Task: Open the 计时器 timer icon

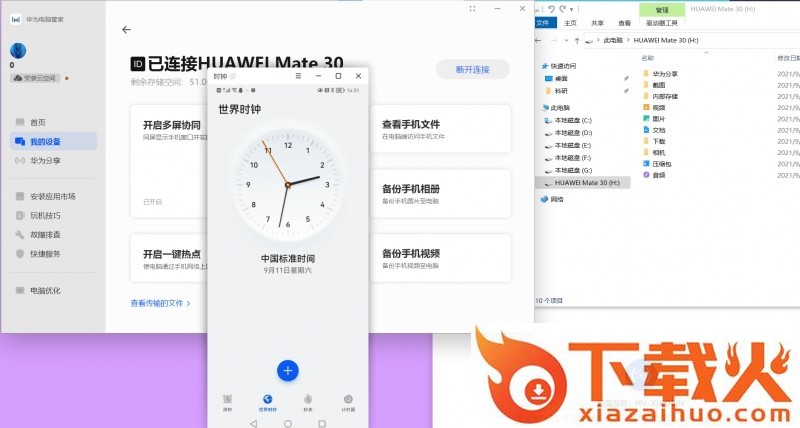Action: (x=348, y=399)
